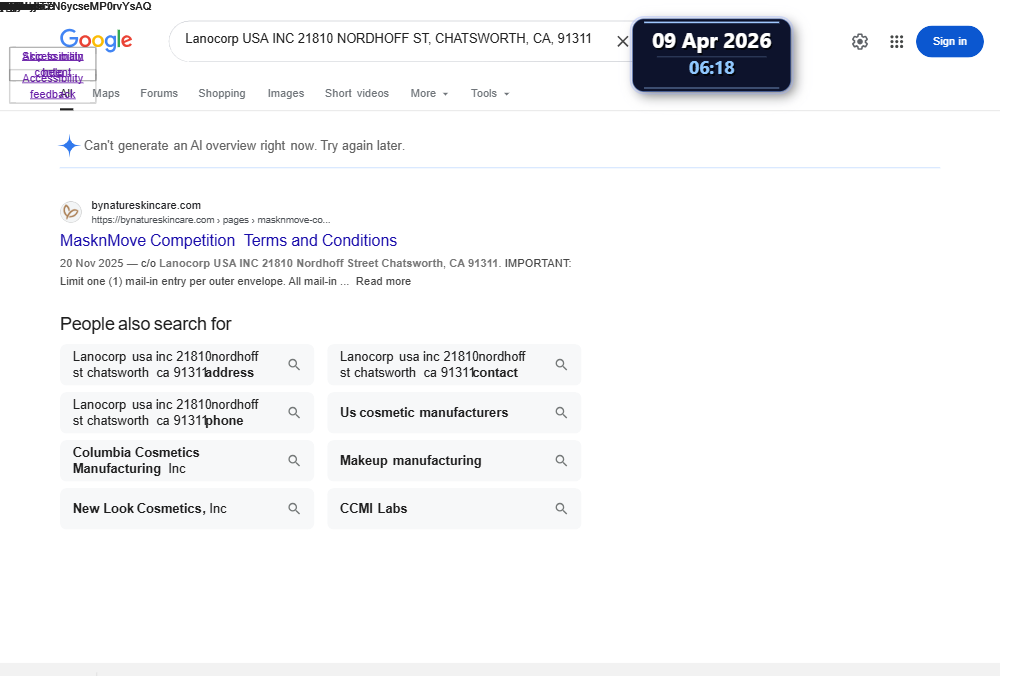The width and height of the screenshot is (1012, 676).
Task: Click search icon beside 'CCMI Labs'
Action: click(x=562, y=509)
